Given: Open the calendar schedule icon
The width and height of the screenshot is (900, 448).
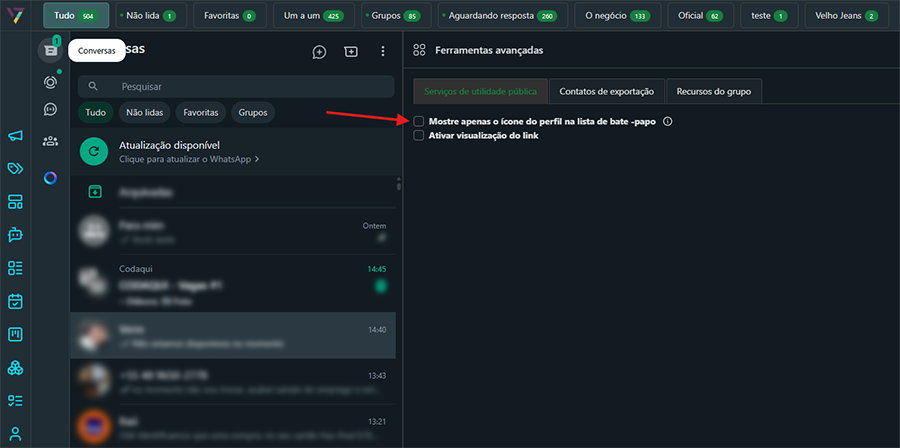Looking at the screenshot, I should click(15, 301).
